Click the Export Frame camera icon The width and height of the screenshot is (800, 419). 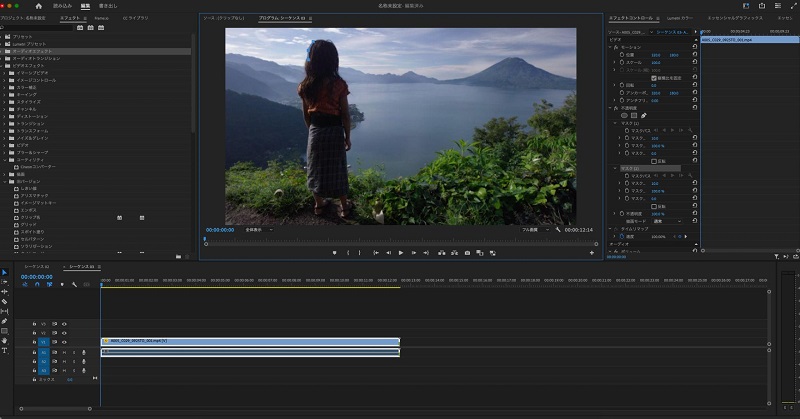(x=467, y=253)
